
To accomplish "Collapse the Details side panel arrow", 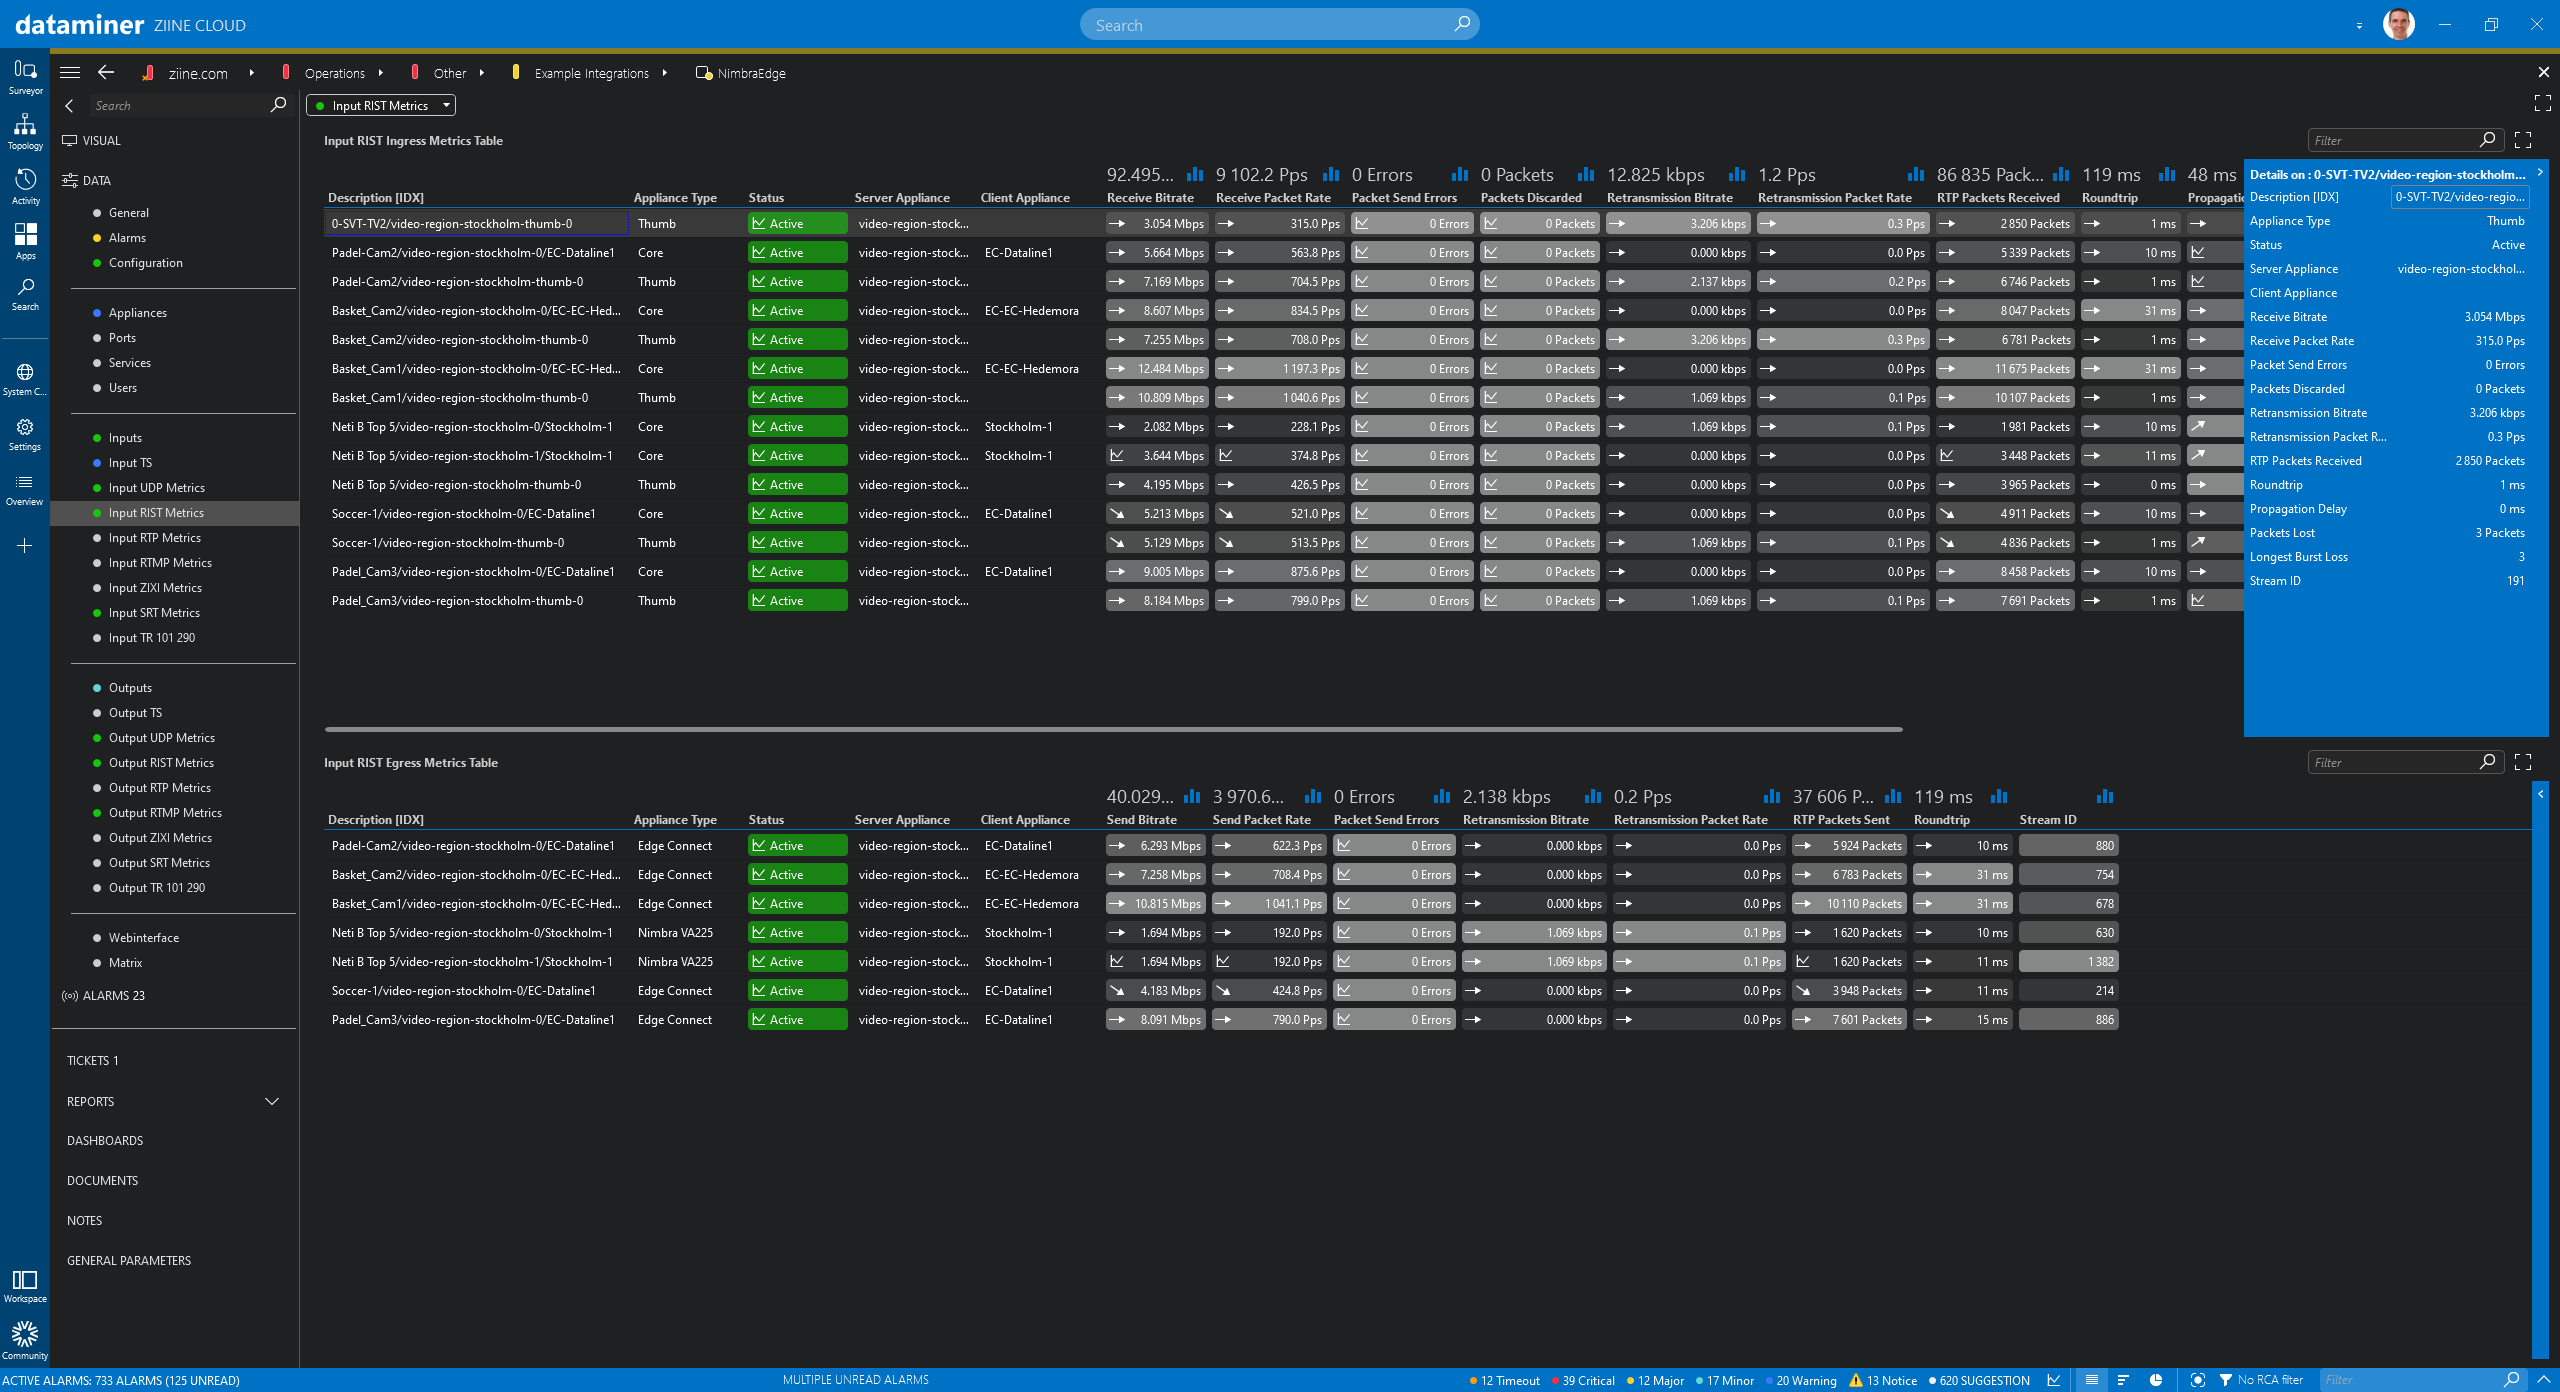I will tap(2539, 173).
